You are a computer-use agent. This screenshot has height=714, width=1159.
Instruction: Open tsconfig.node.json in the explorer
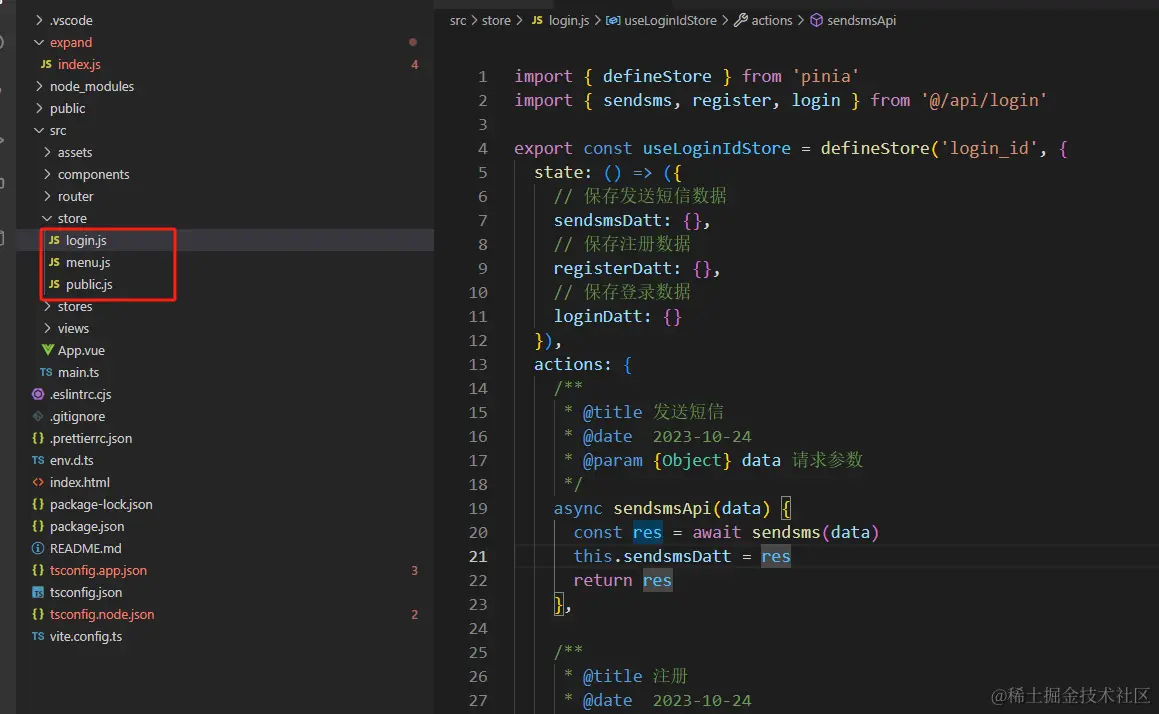(x=102, y=614)
